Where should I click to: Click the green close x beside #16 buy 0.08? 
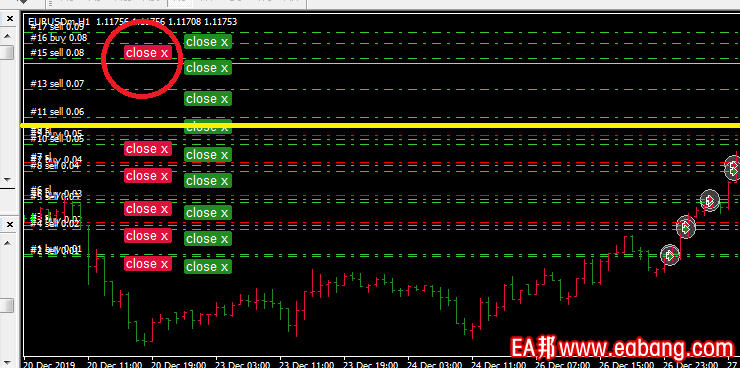tap(208, 42)
